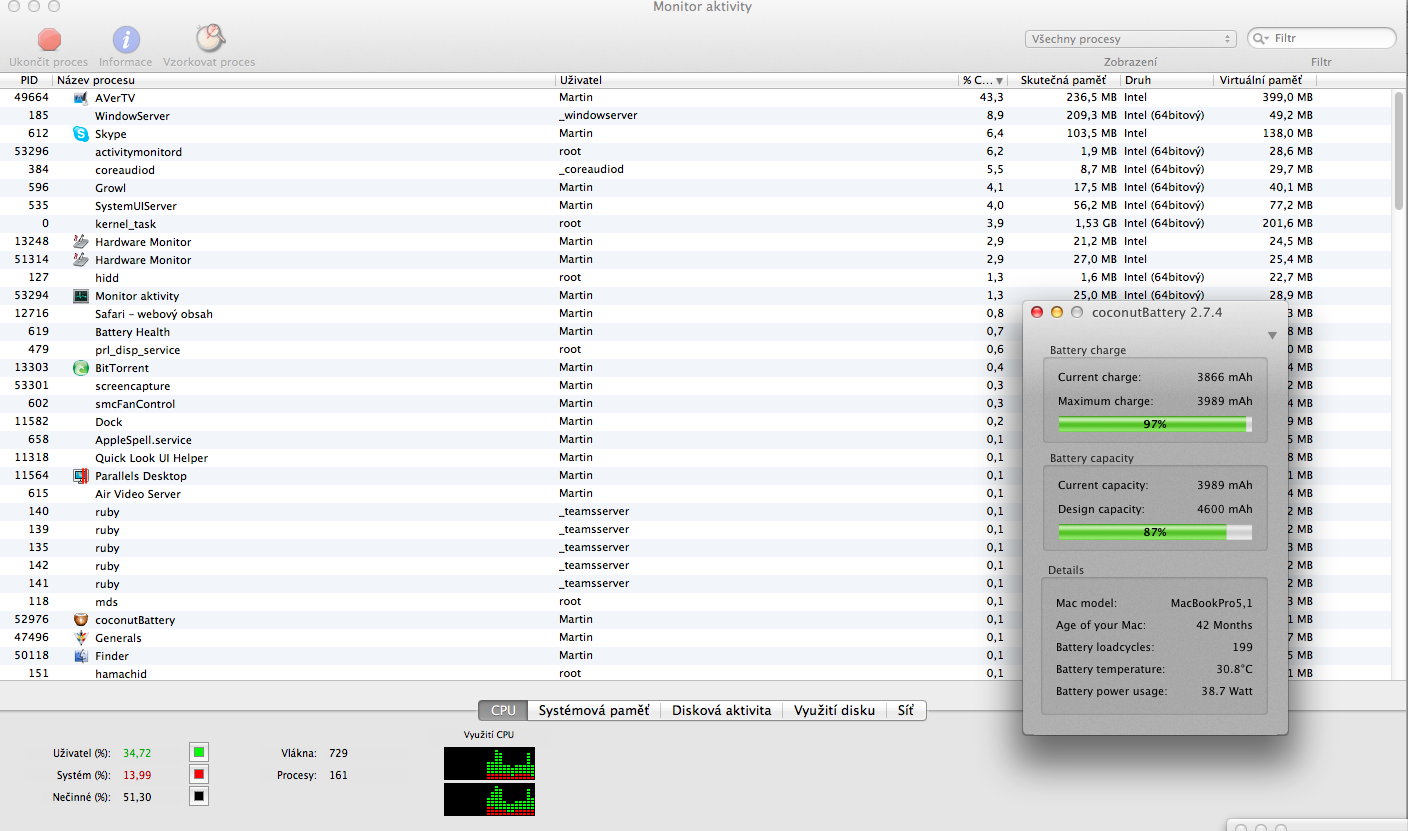This screenshot has height=831, width=1408.
Task: Select the kernel_task process row
Action: [x=696, y=224]
